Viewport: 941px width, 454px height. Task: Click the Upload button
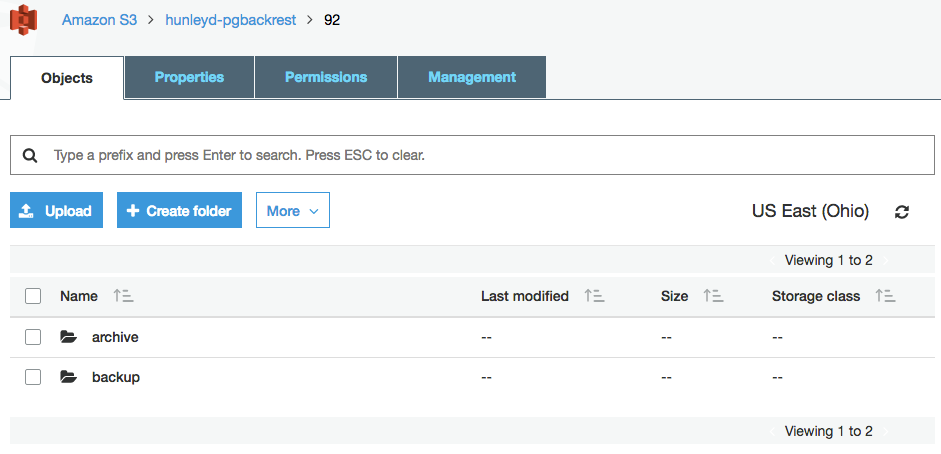pos(56,211)
